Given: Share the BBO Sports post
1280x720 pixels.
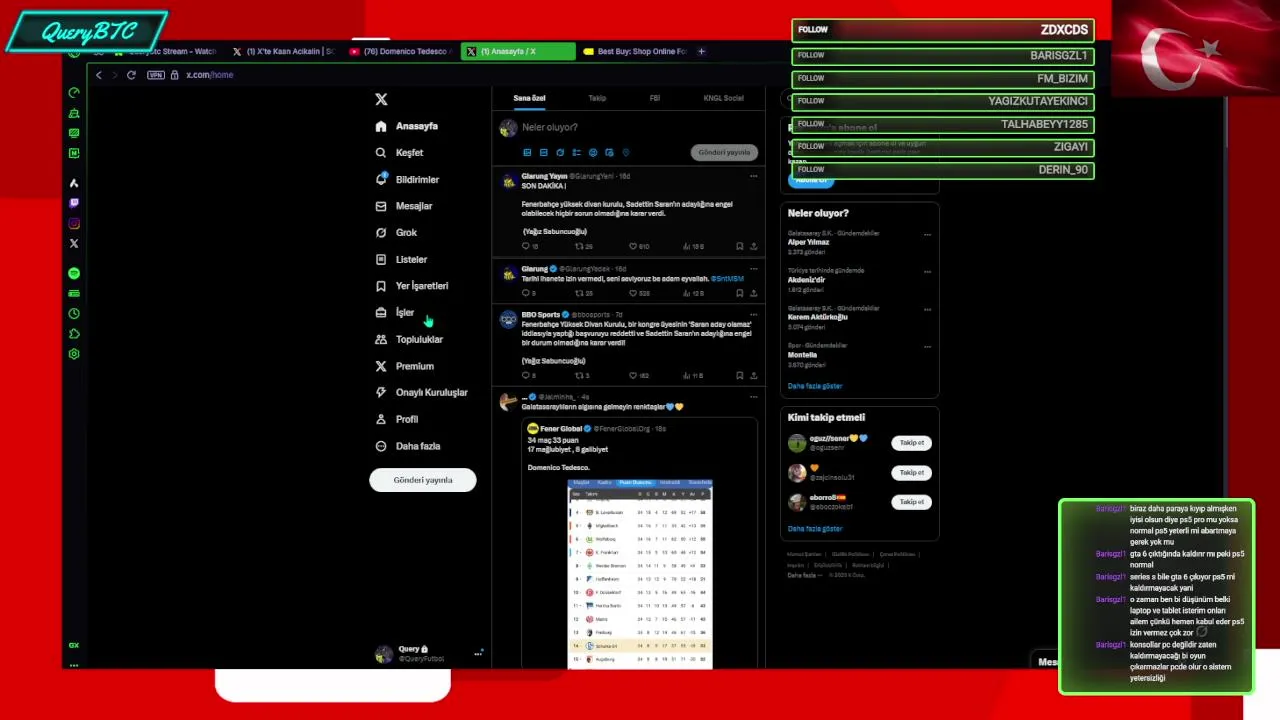Looking at the screenshot, I should click(753, 376).
